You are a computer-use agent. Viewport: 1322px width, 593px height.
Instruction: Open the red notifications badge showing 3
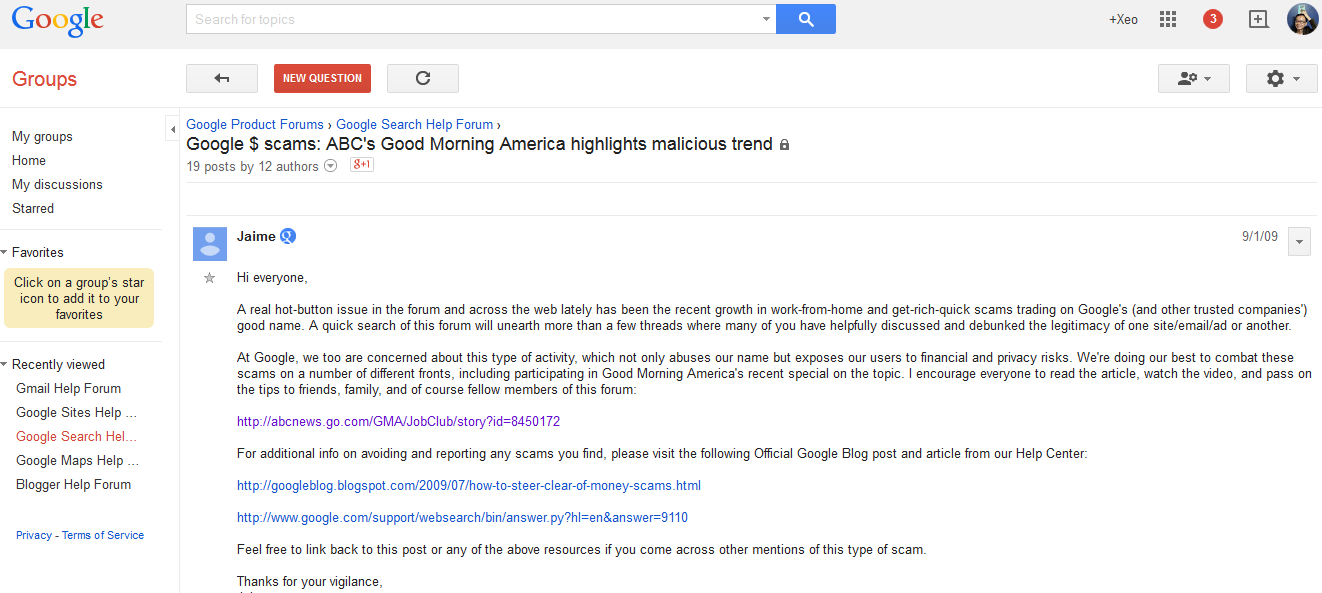[1213, 19]
